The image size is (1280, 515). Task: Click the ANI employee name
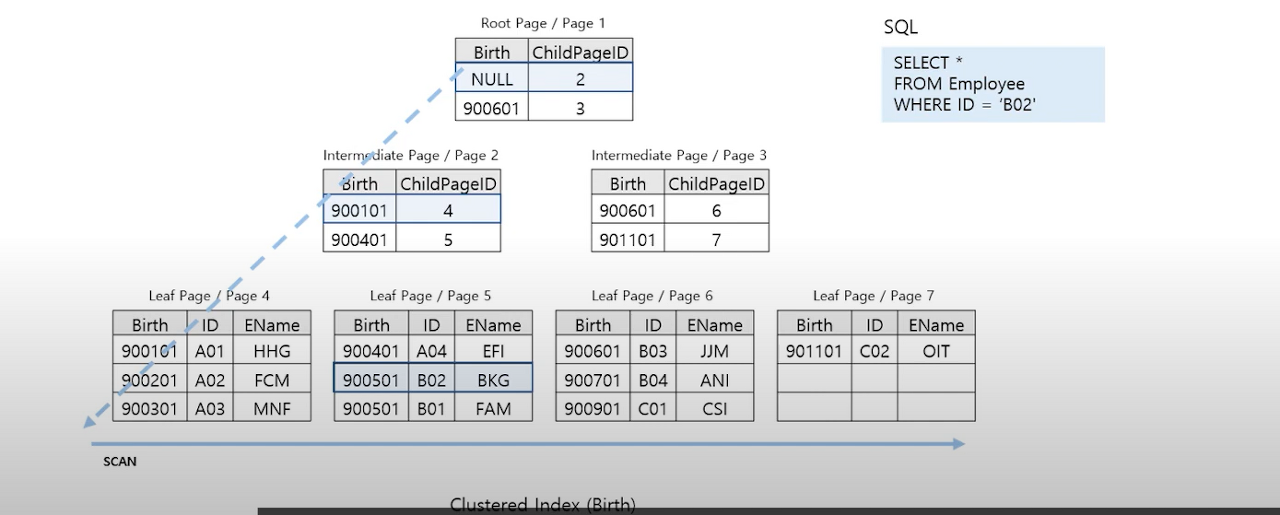point(715,380)
